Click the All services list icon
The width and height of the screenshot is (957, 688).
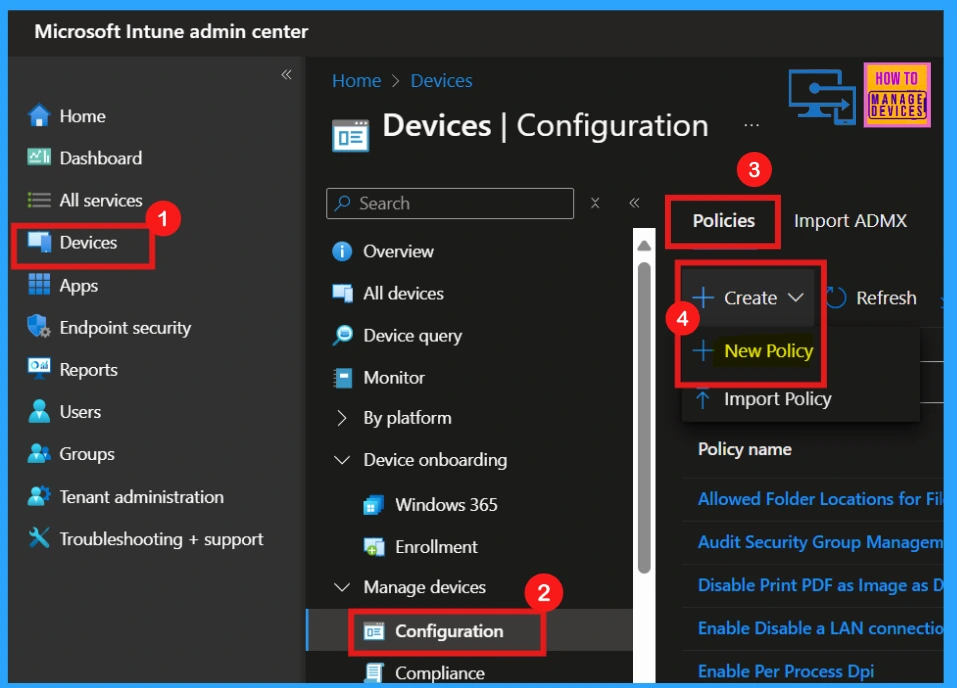point(39,200)
